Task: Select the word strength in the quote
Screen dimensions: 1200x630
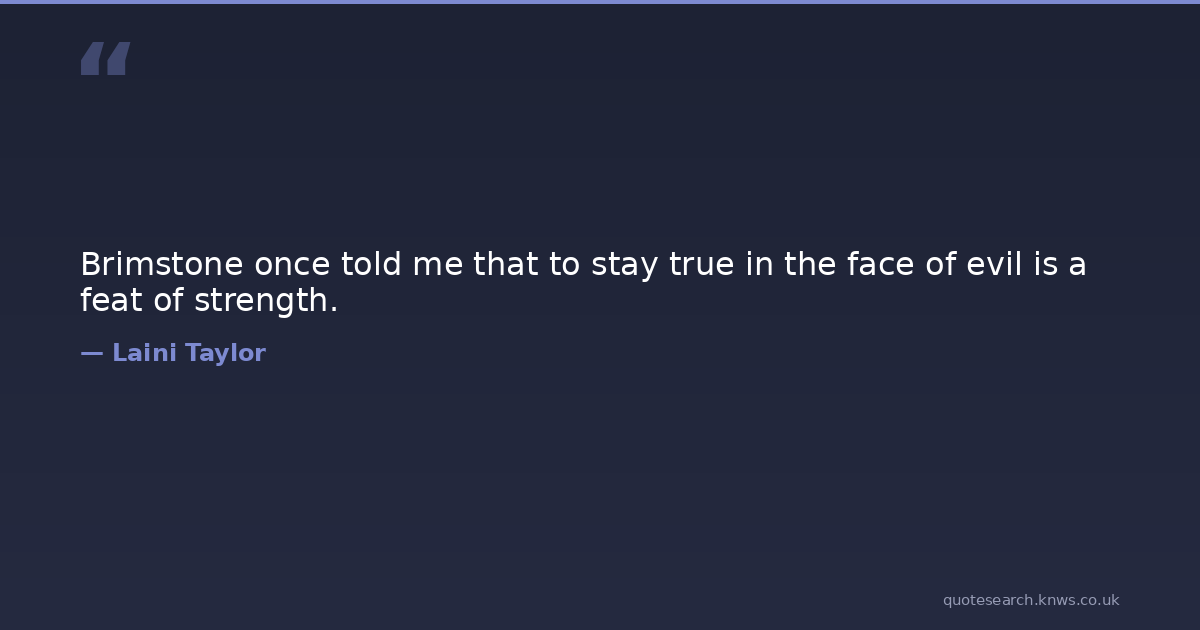Action: (x=260, y=301)
